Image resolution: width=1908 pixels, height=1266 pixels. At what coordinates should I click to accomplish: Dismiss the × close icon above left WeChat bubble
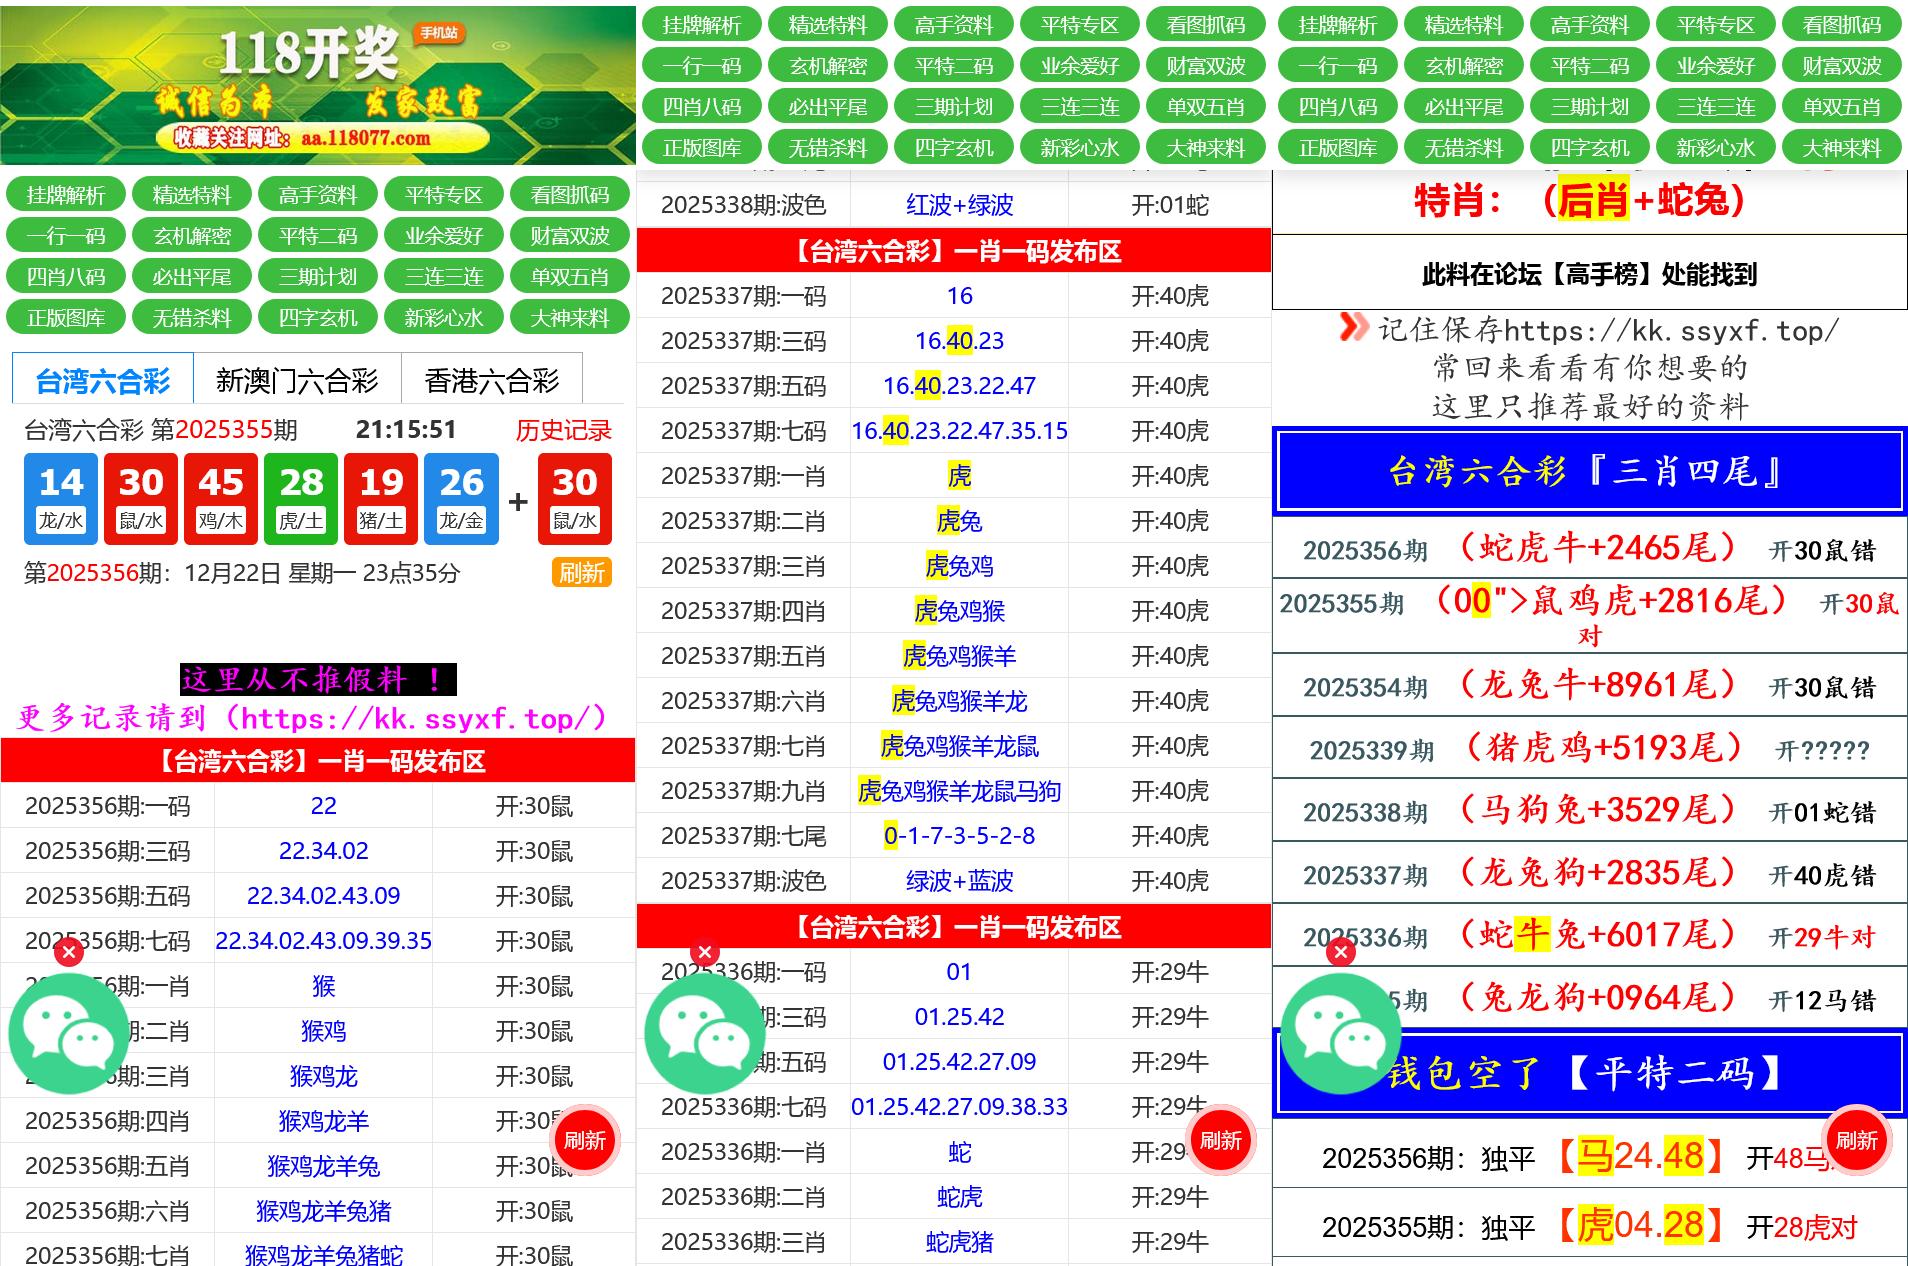67,952
